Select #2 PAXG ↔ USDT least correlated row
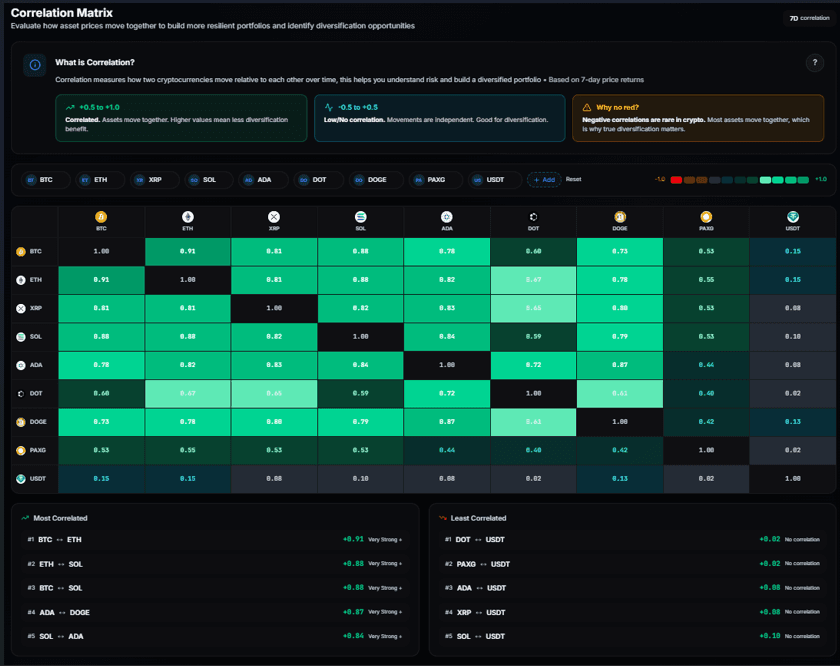The height and width of the screenshot is (666, 840). (632, 564)
